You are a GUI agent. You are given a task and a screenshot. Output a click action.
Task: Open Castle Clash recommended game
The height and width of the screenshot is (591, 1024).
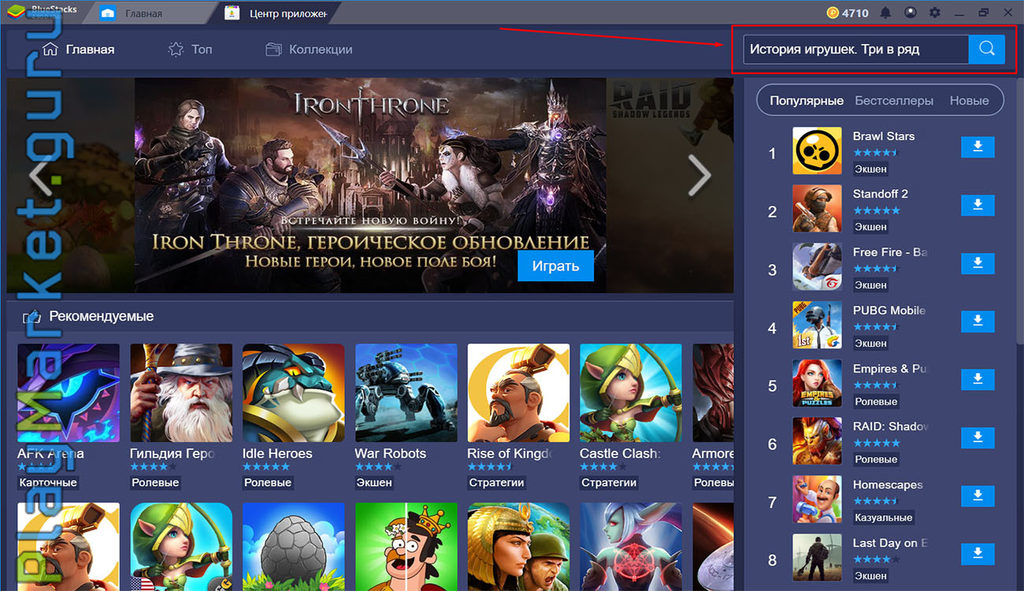coord(630,393)
